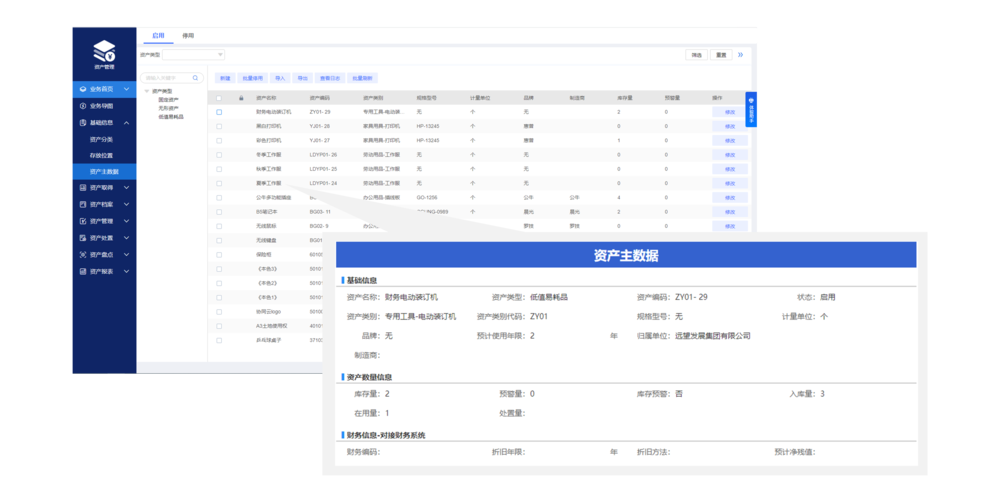Expand the 资产取得 chevron
Screen dimensions: 1000x499
point(126,188)
